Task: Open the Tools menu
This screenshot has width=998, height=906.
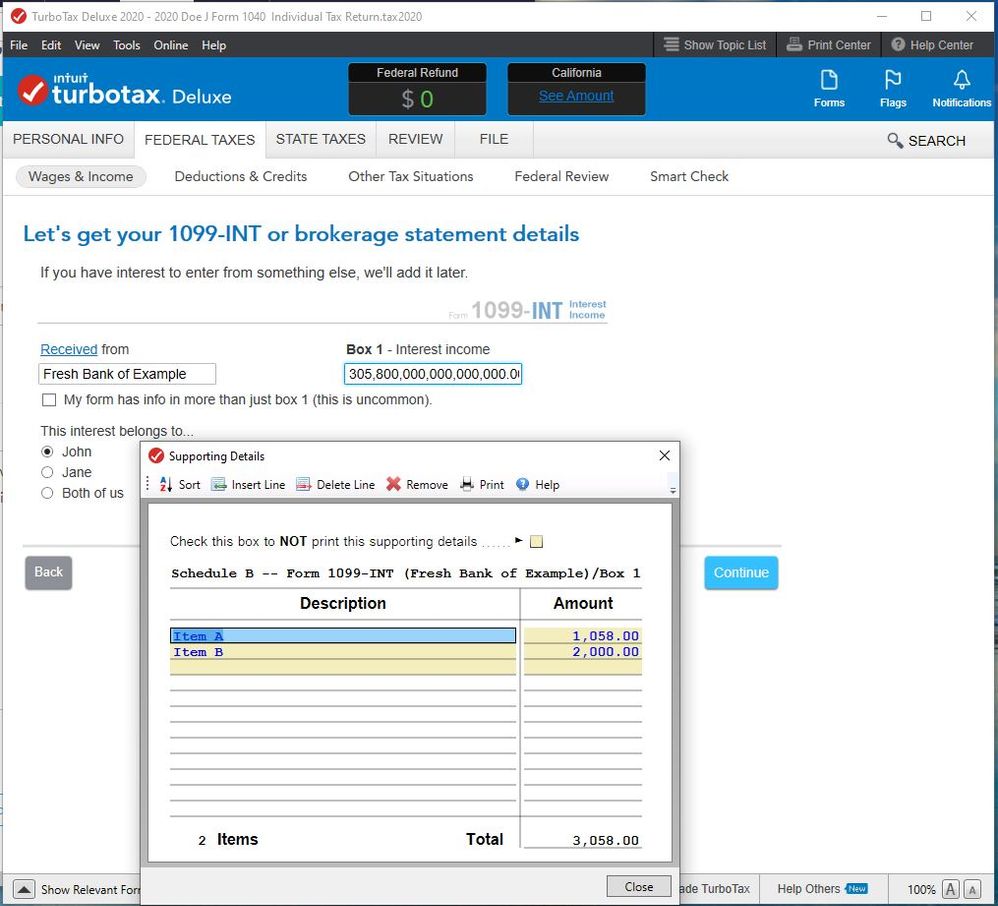Action: tap(127, 45)
